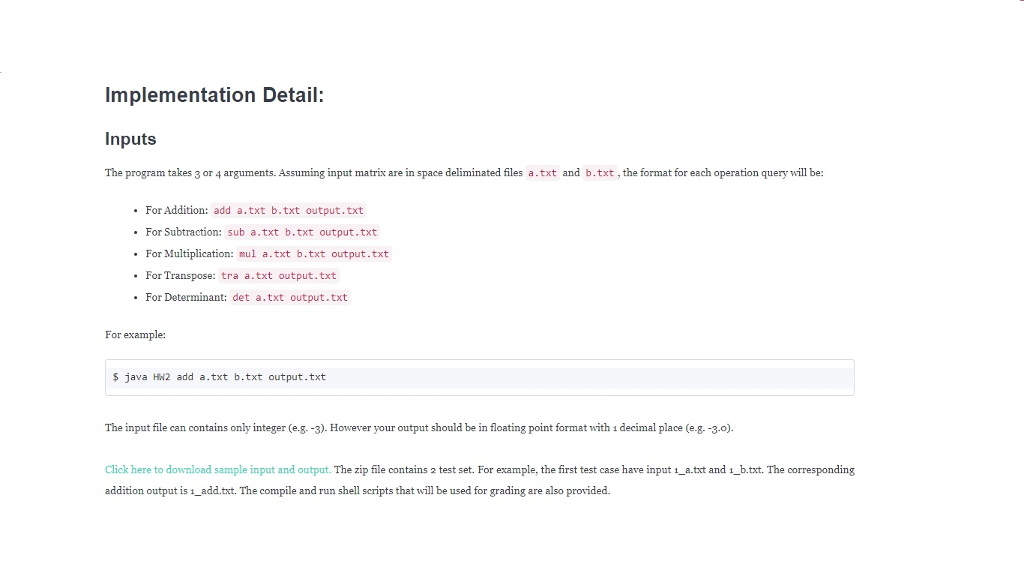Click the 'For example:' text
Viewport: 1024px width, 576px height.
pos(135,334)
